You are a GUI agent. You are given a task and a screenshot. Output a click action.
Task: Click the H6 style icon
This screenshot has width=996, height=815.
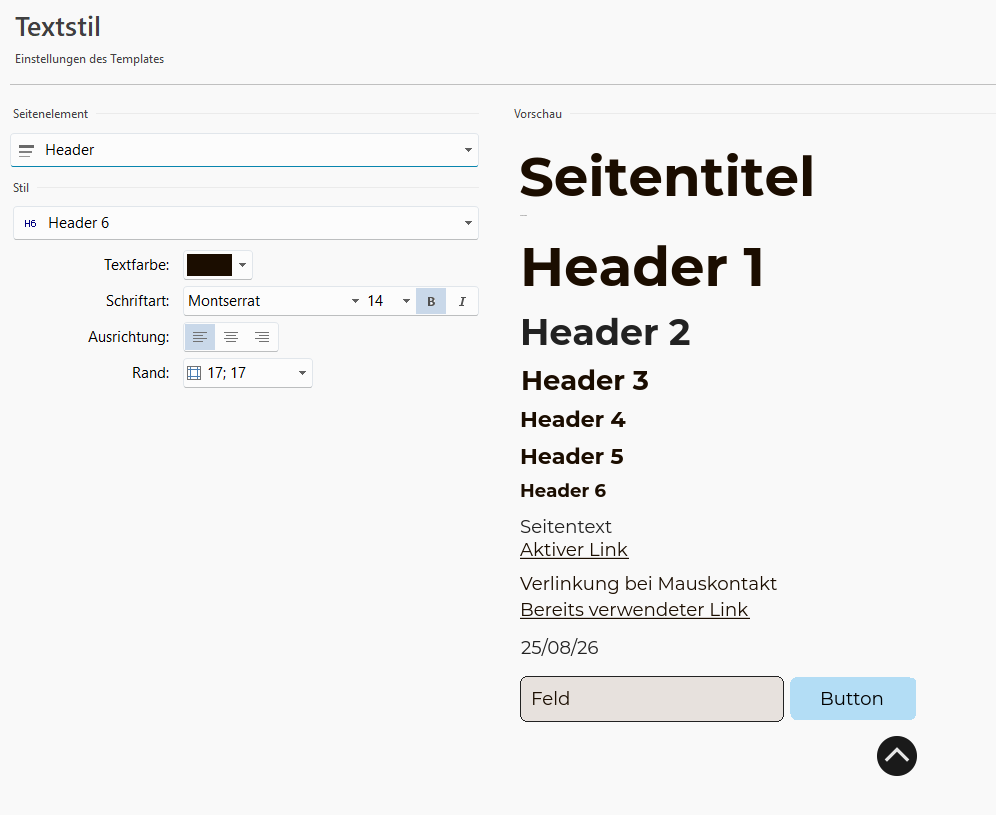point(30,224)
